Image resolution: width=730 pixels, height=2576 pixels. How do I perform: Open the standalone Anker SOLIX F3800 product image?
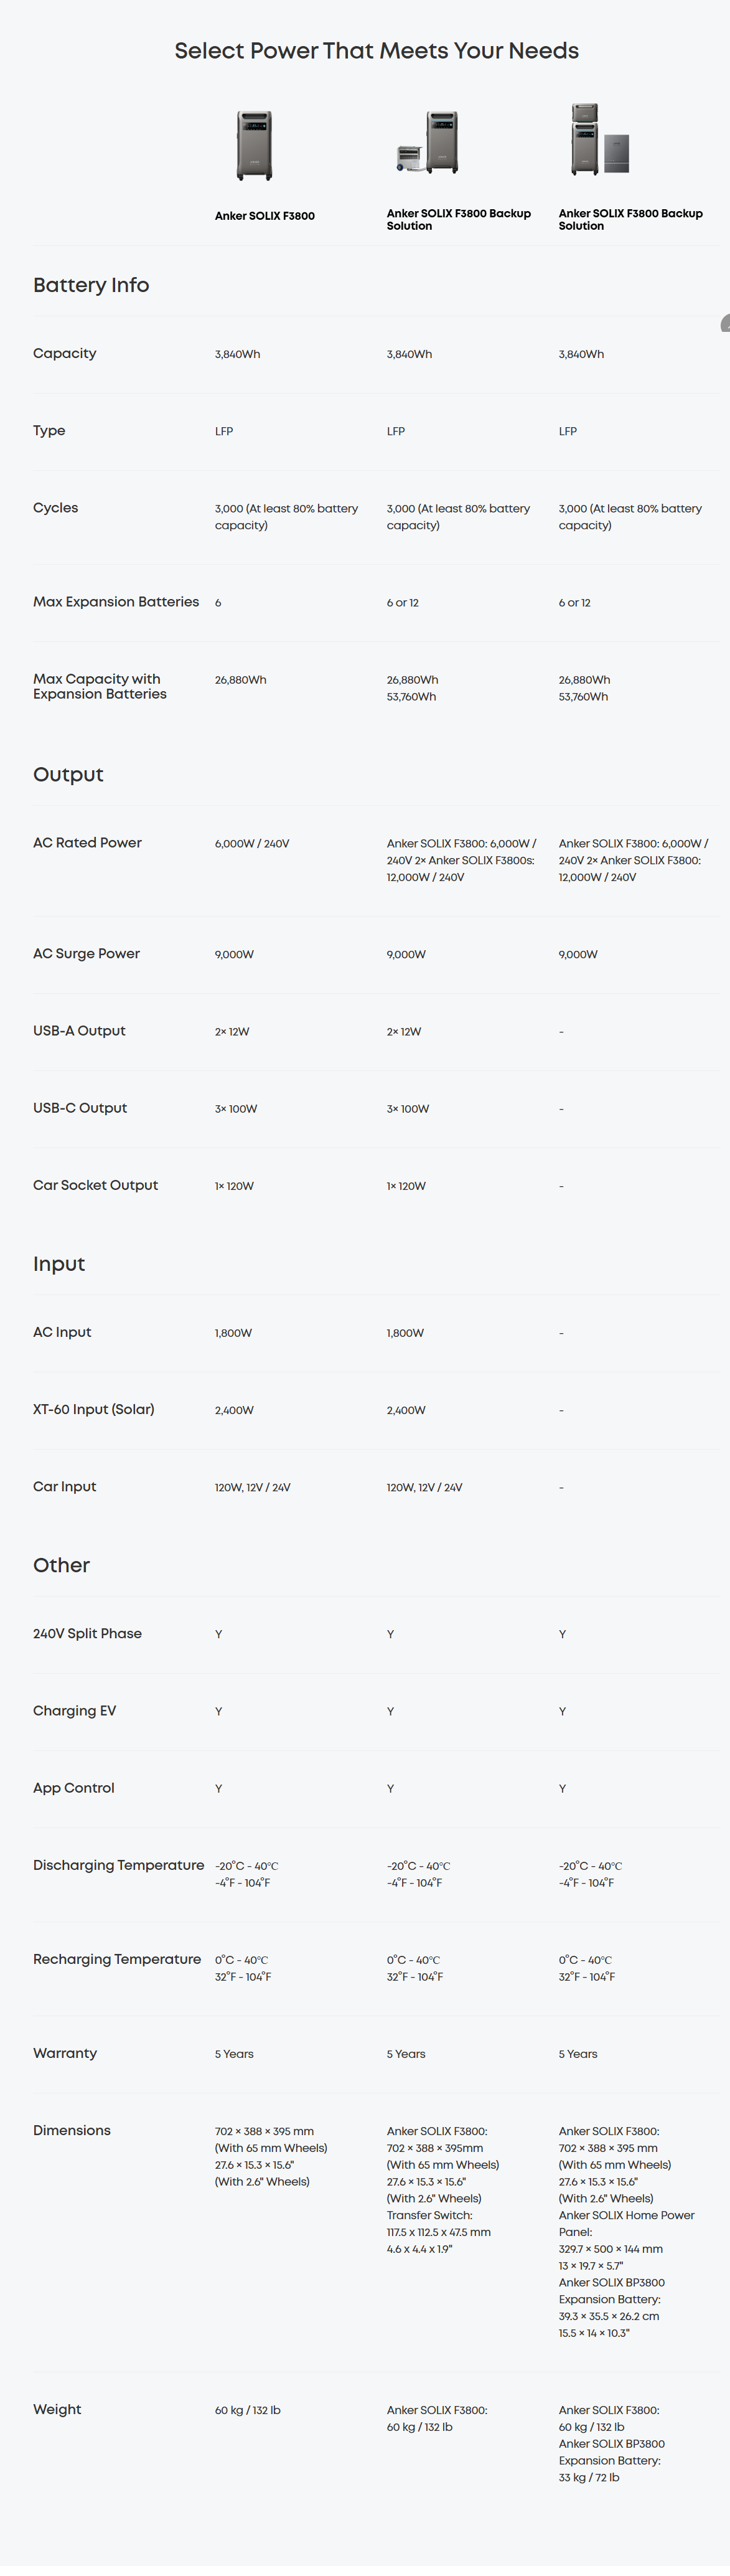point(254,145)
